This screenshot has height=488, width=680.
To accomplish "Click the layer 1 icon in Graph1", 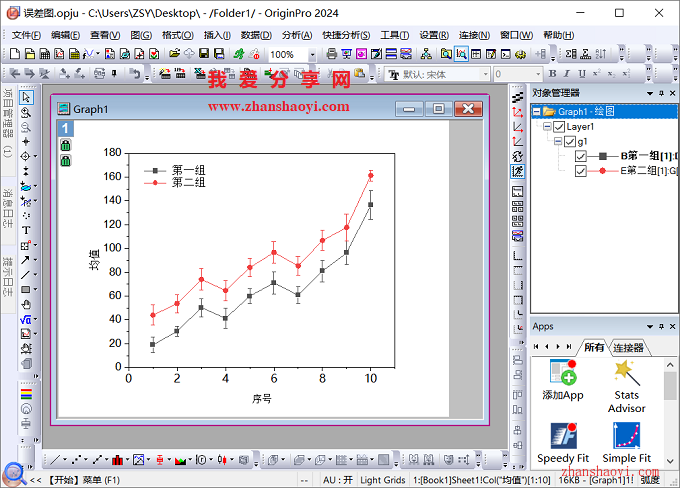I will click(x=65, y=128).
